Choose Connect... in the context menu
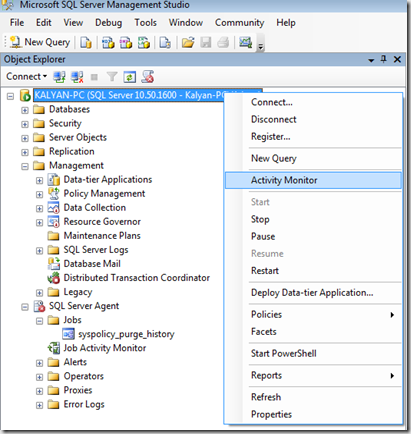411x434 pixels. click(313, 102)
